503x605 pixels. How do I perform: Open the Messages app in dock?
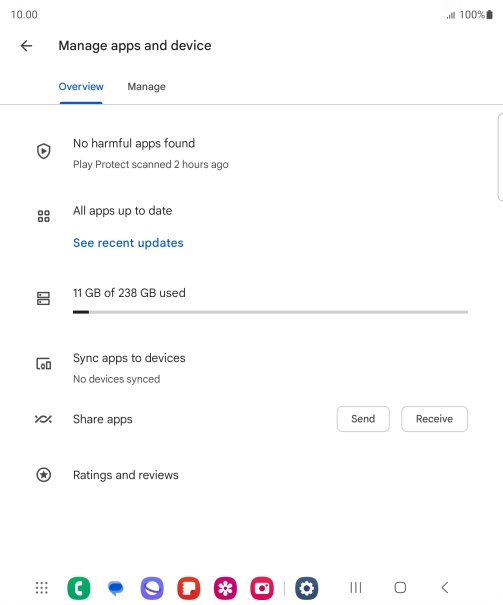coord(115,588)
